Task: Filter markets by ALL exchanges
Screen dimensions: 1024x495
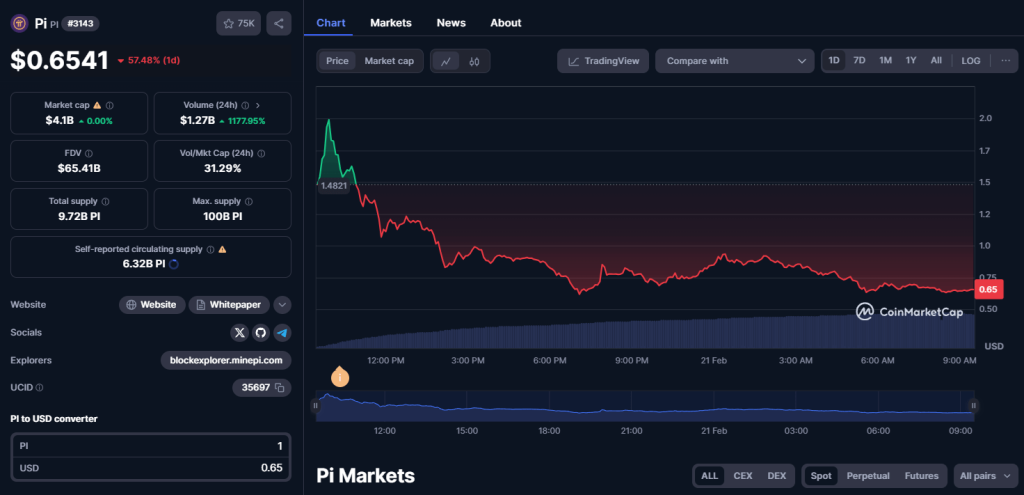Action: 709,476
